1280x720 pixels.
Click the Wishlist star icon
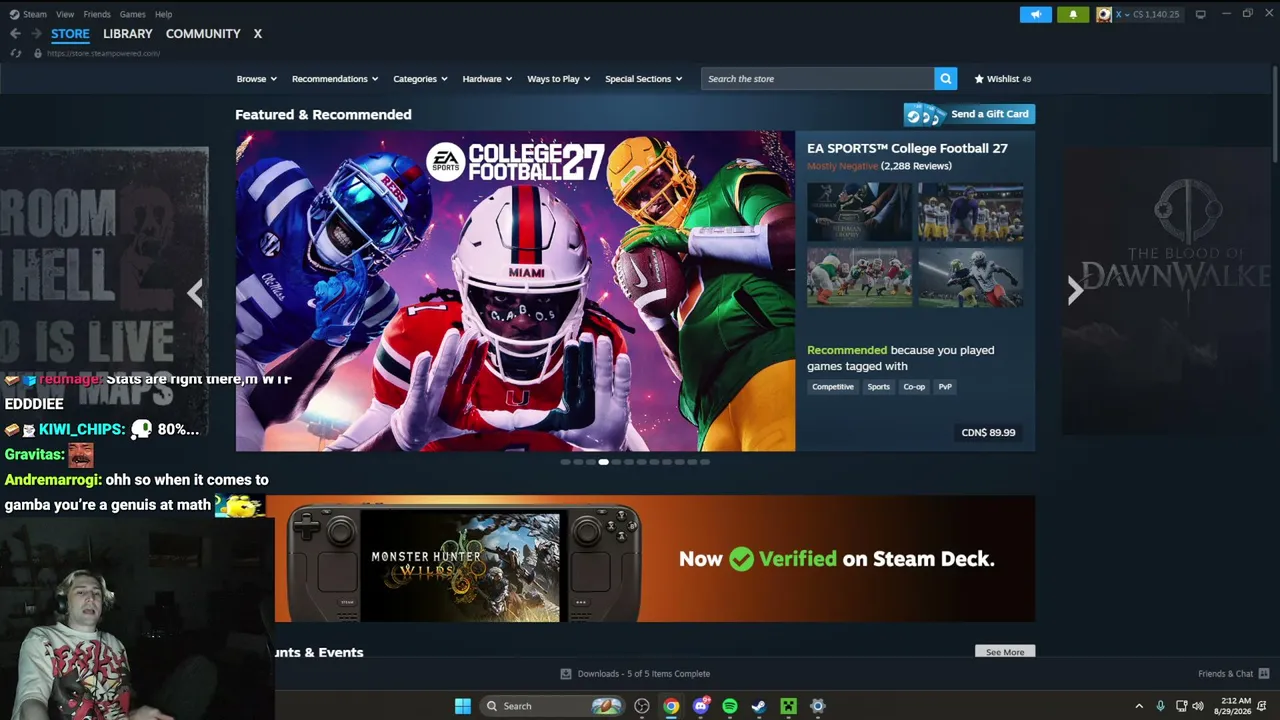point(979,79)
